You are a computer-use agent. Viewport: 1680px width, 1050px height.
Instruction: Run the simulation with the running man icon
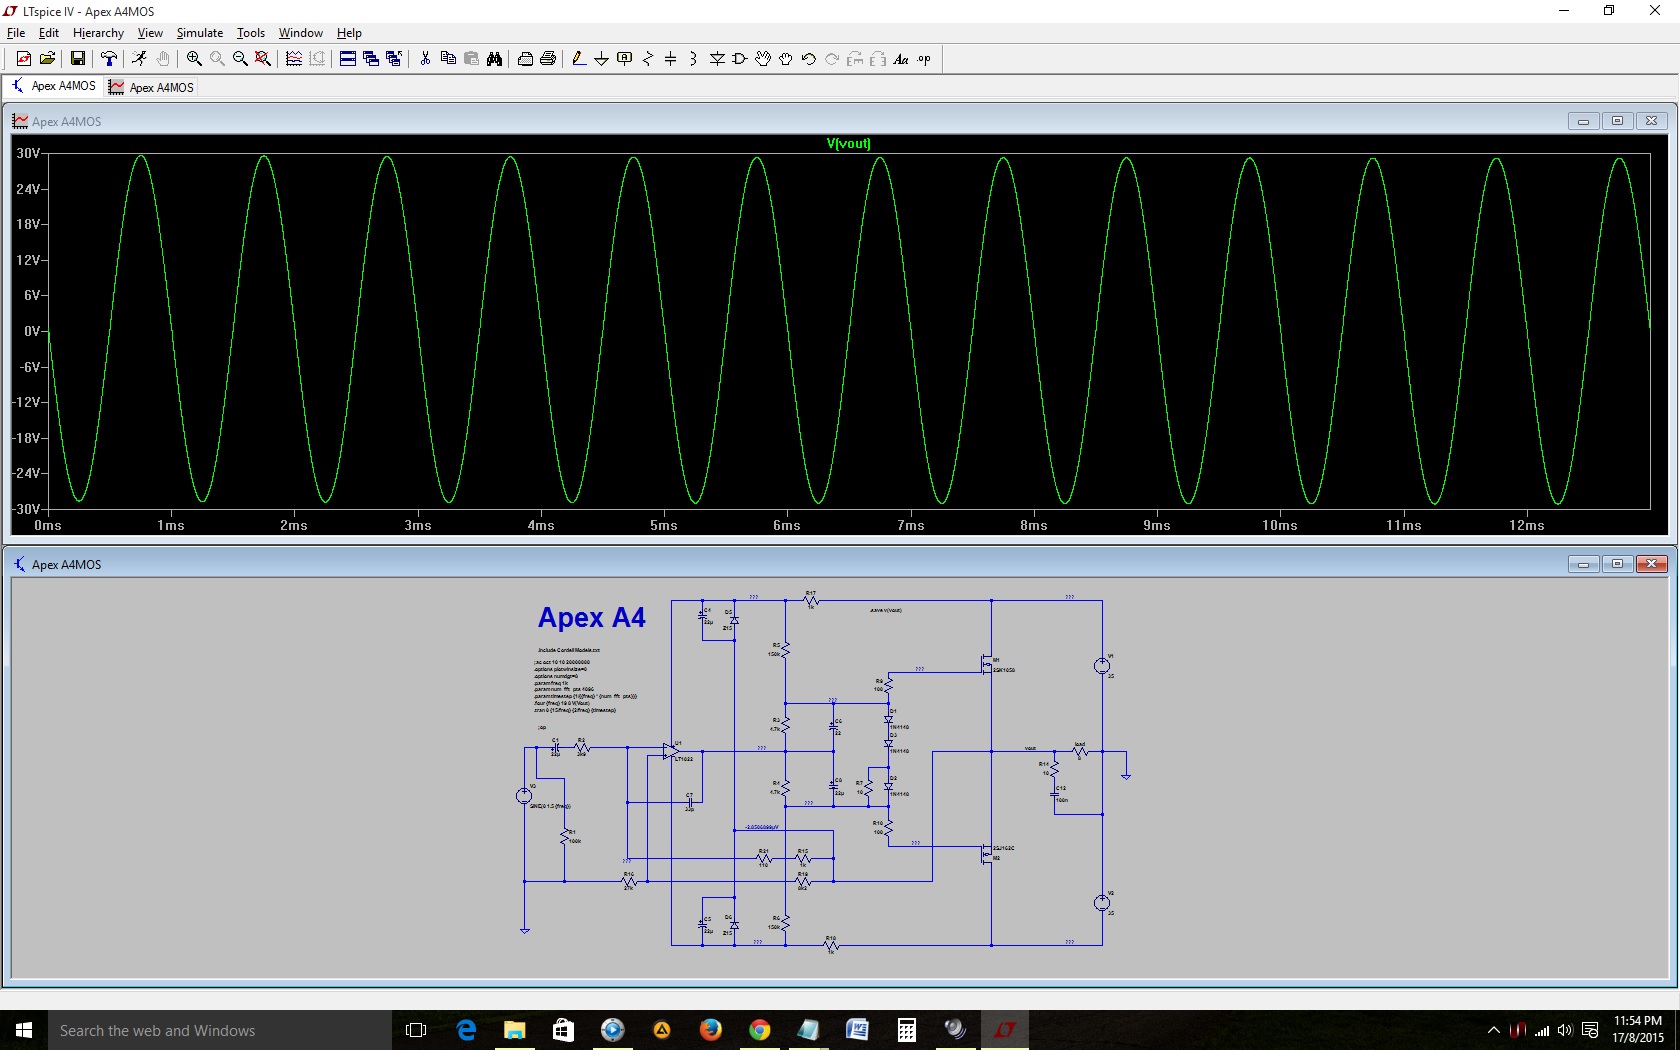click(140, 59)
